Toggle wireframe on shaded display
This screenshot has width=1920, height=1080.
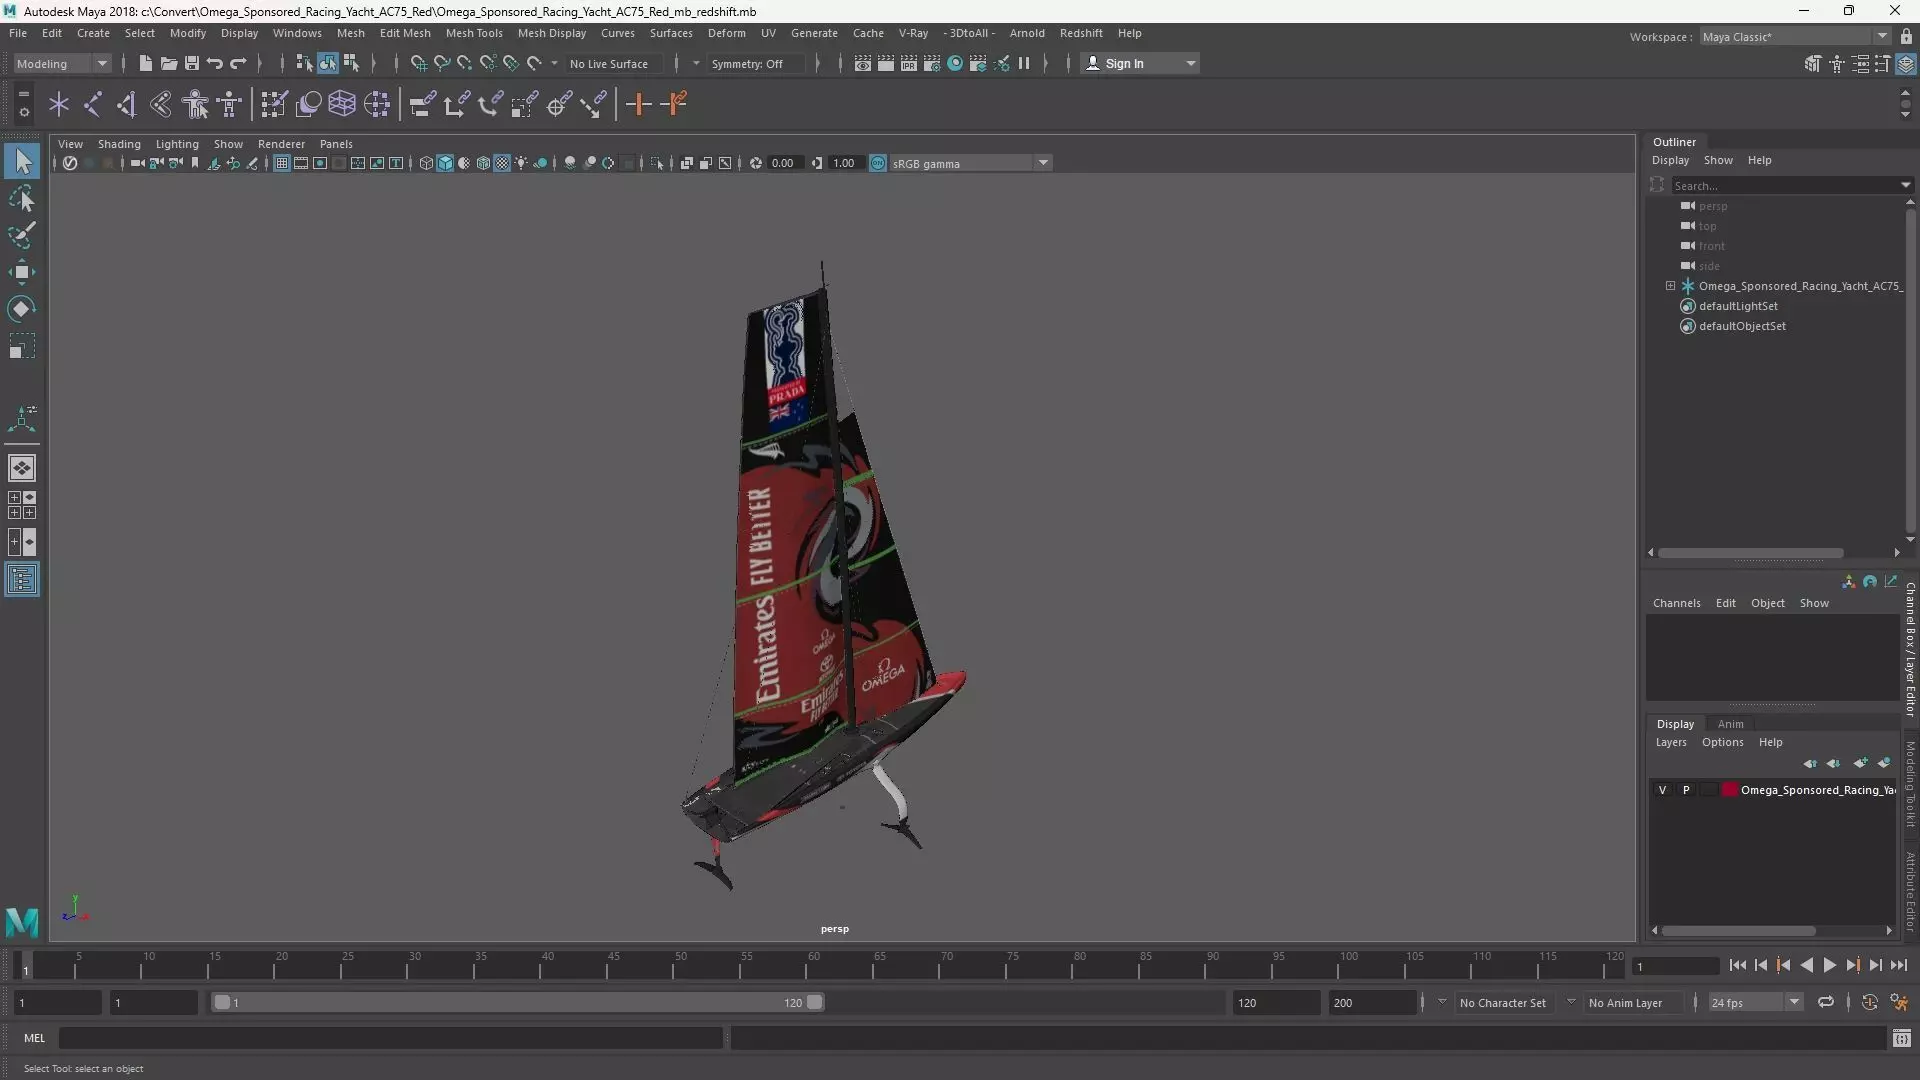point(483,163)
